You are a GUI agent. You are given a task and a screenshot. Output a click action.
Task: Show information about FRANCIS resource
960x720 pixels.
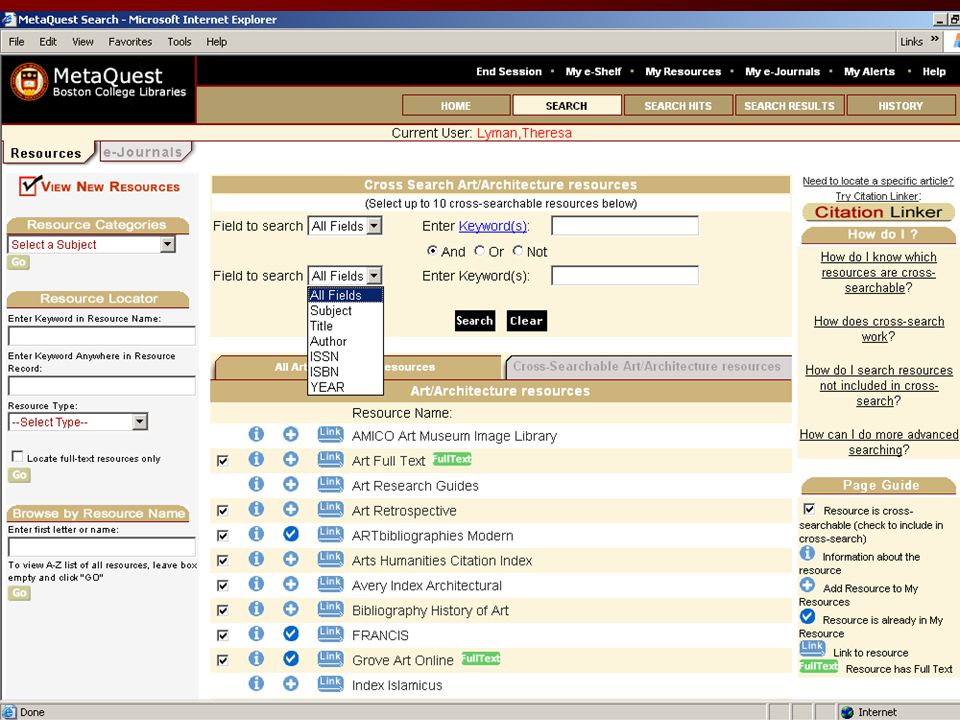coord(256,634)
